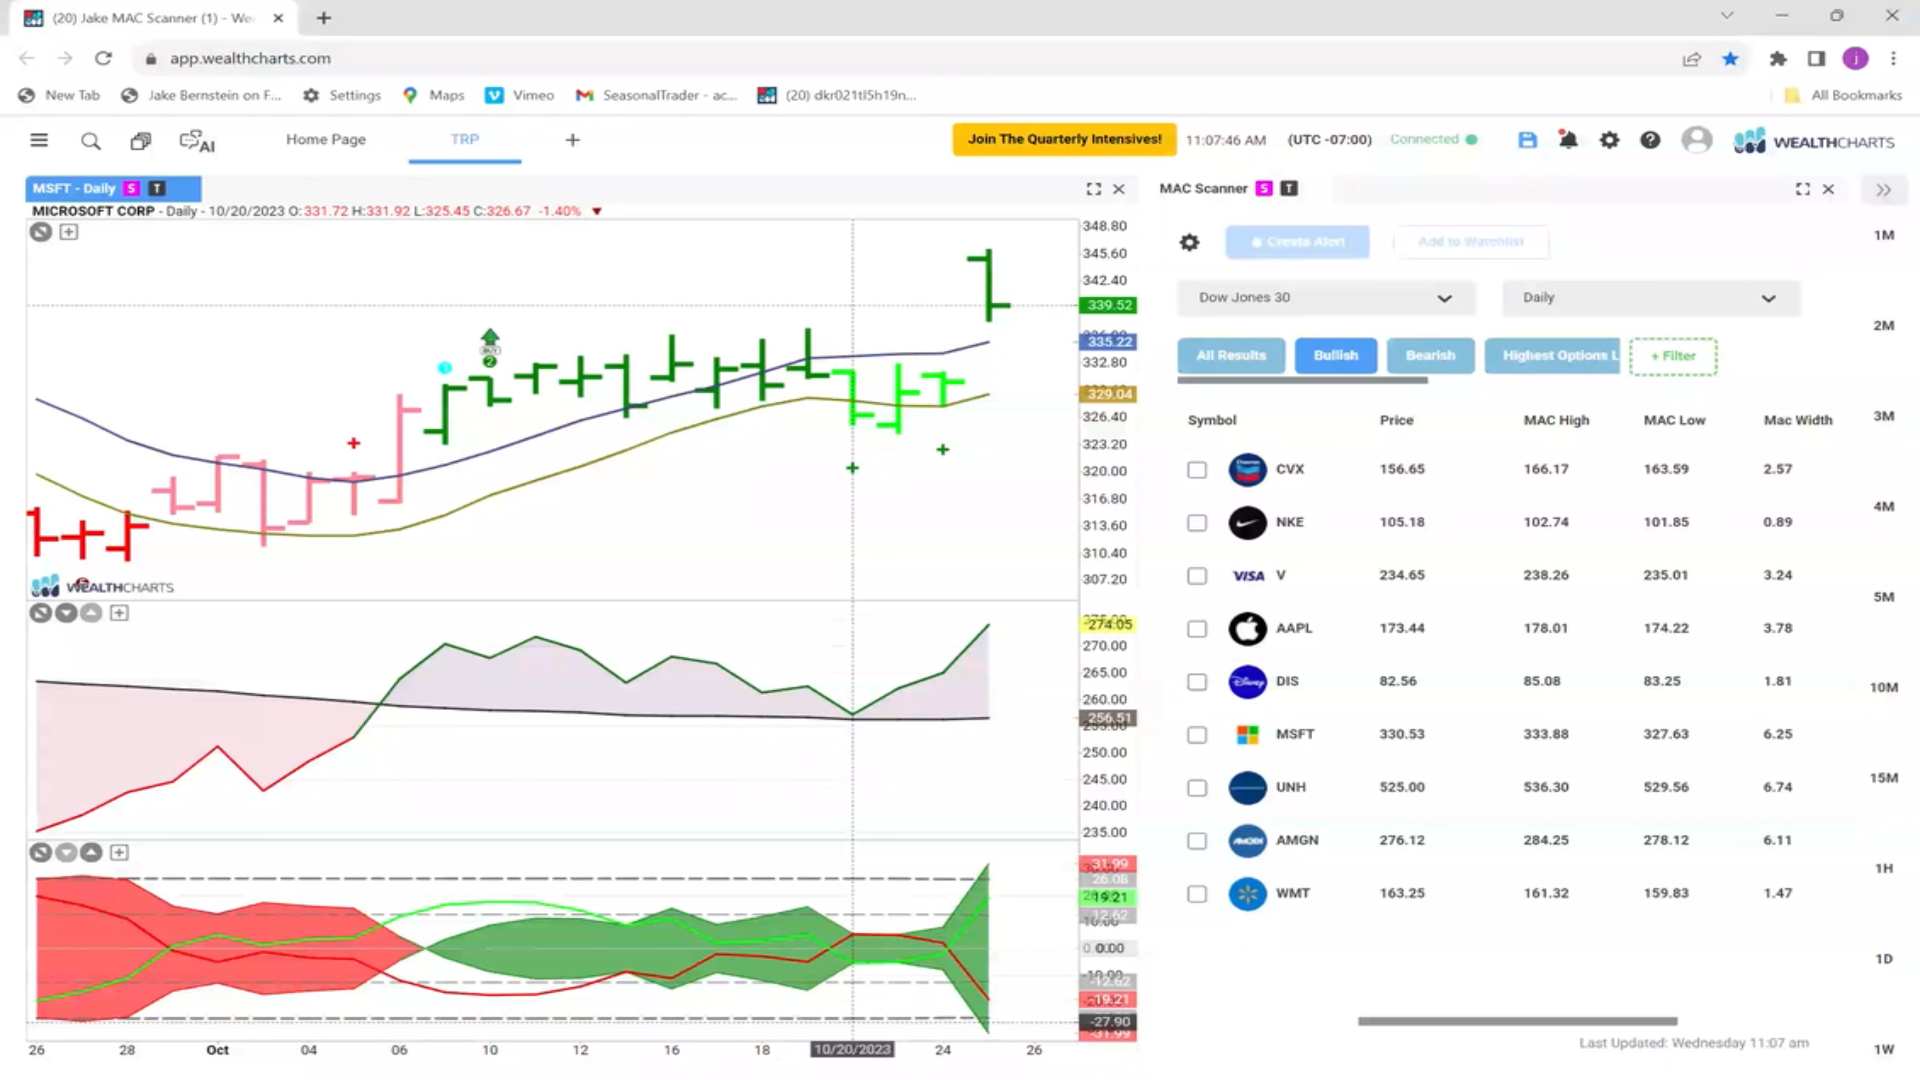1920x1080 pixels.
Task: Click the S badge on MSFT tab
Action: pyautogui.click(x=131, y=188)
